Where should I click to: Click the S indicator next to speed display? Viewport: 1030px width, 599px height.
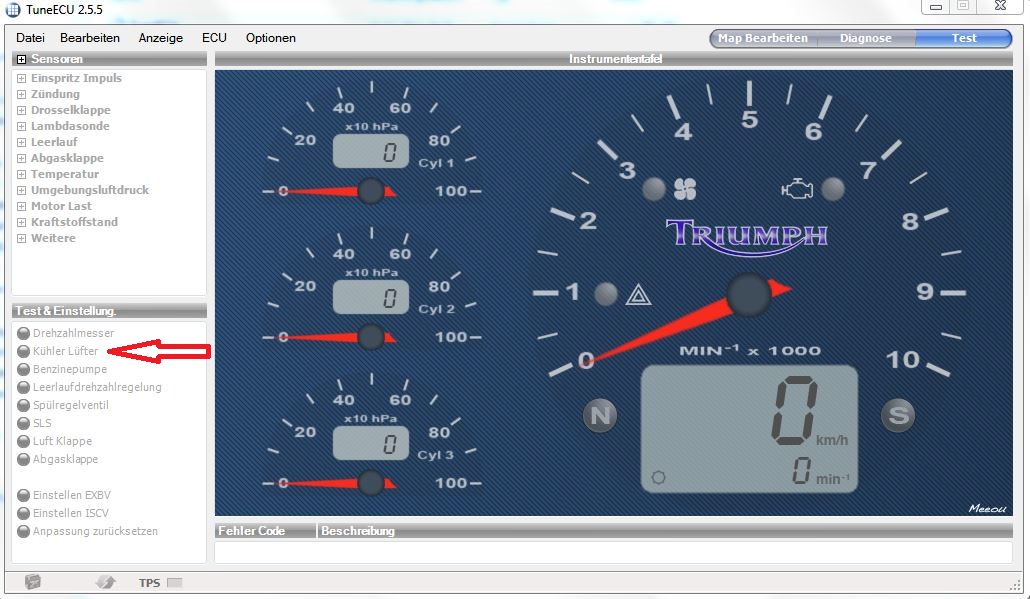(x=898, y=415)
